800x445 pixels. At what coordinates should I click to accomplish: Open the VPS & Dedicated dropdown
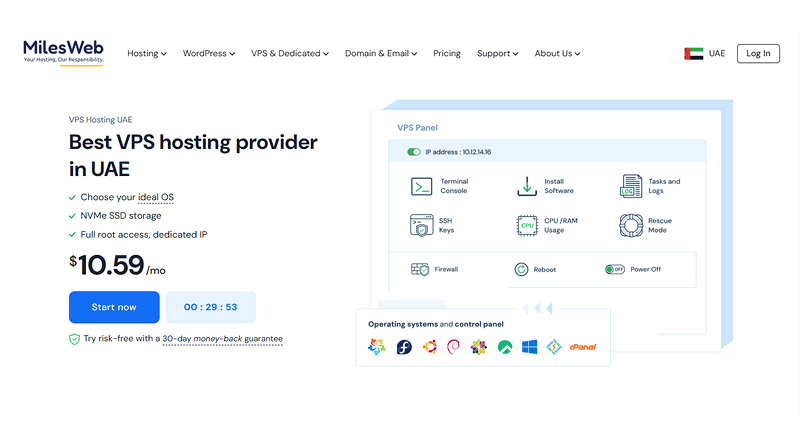pos(290,54)
